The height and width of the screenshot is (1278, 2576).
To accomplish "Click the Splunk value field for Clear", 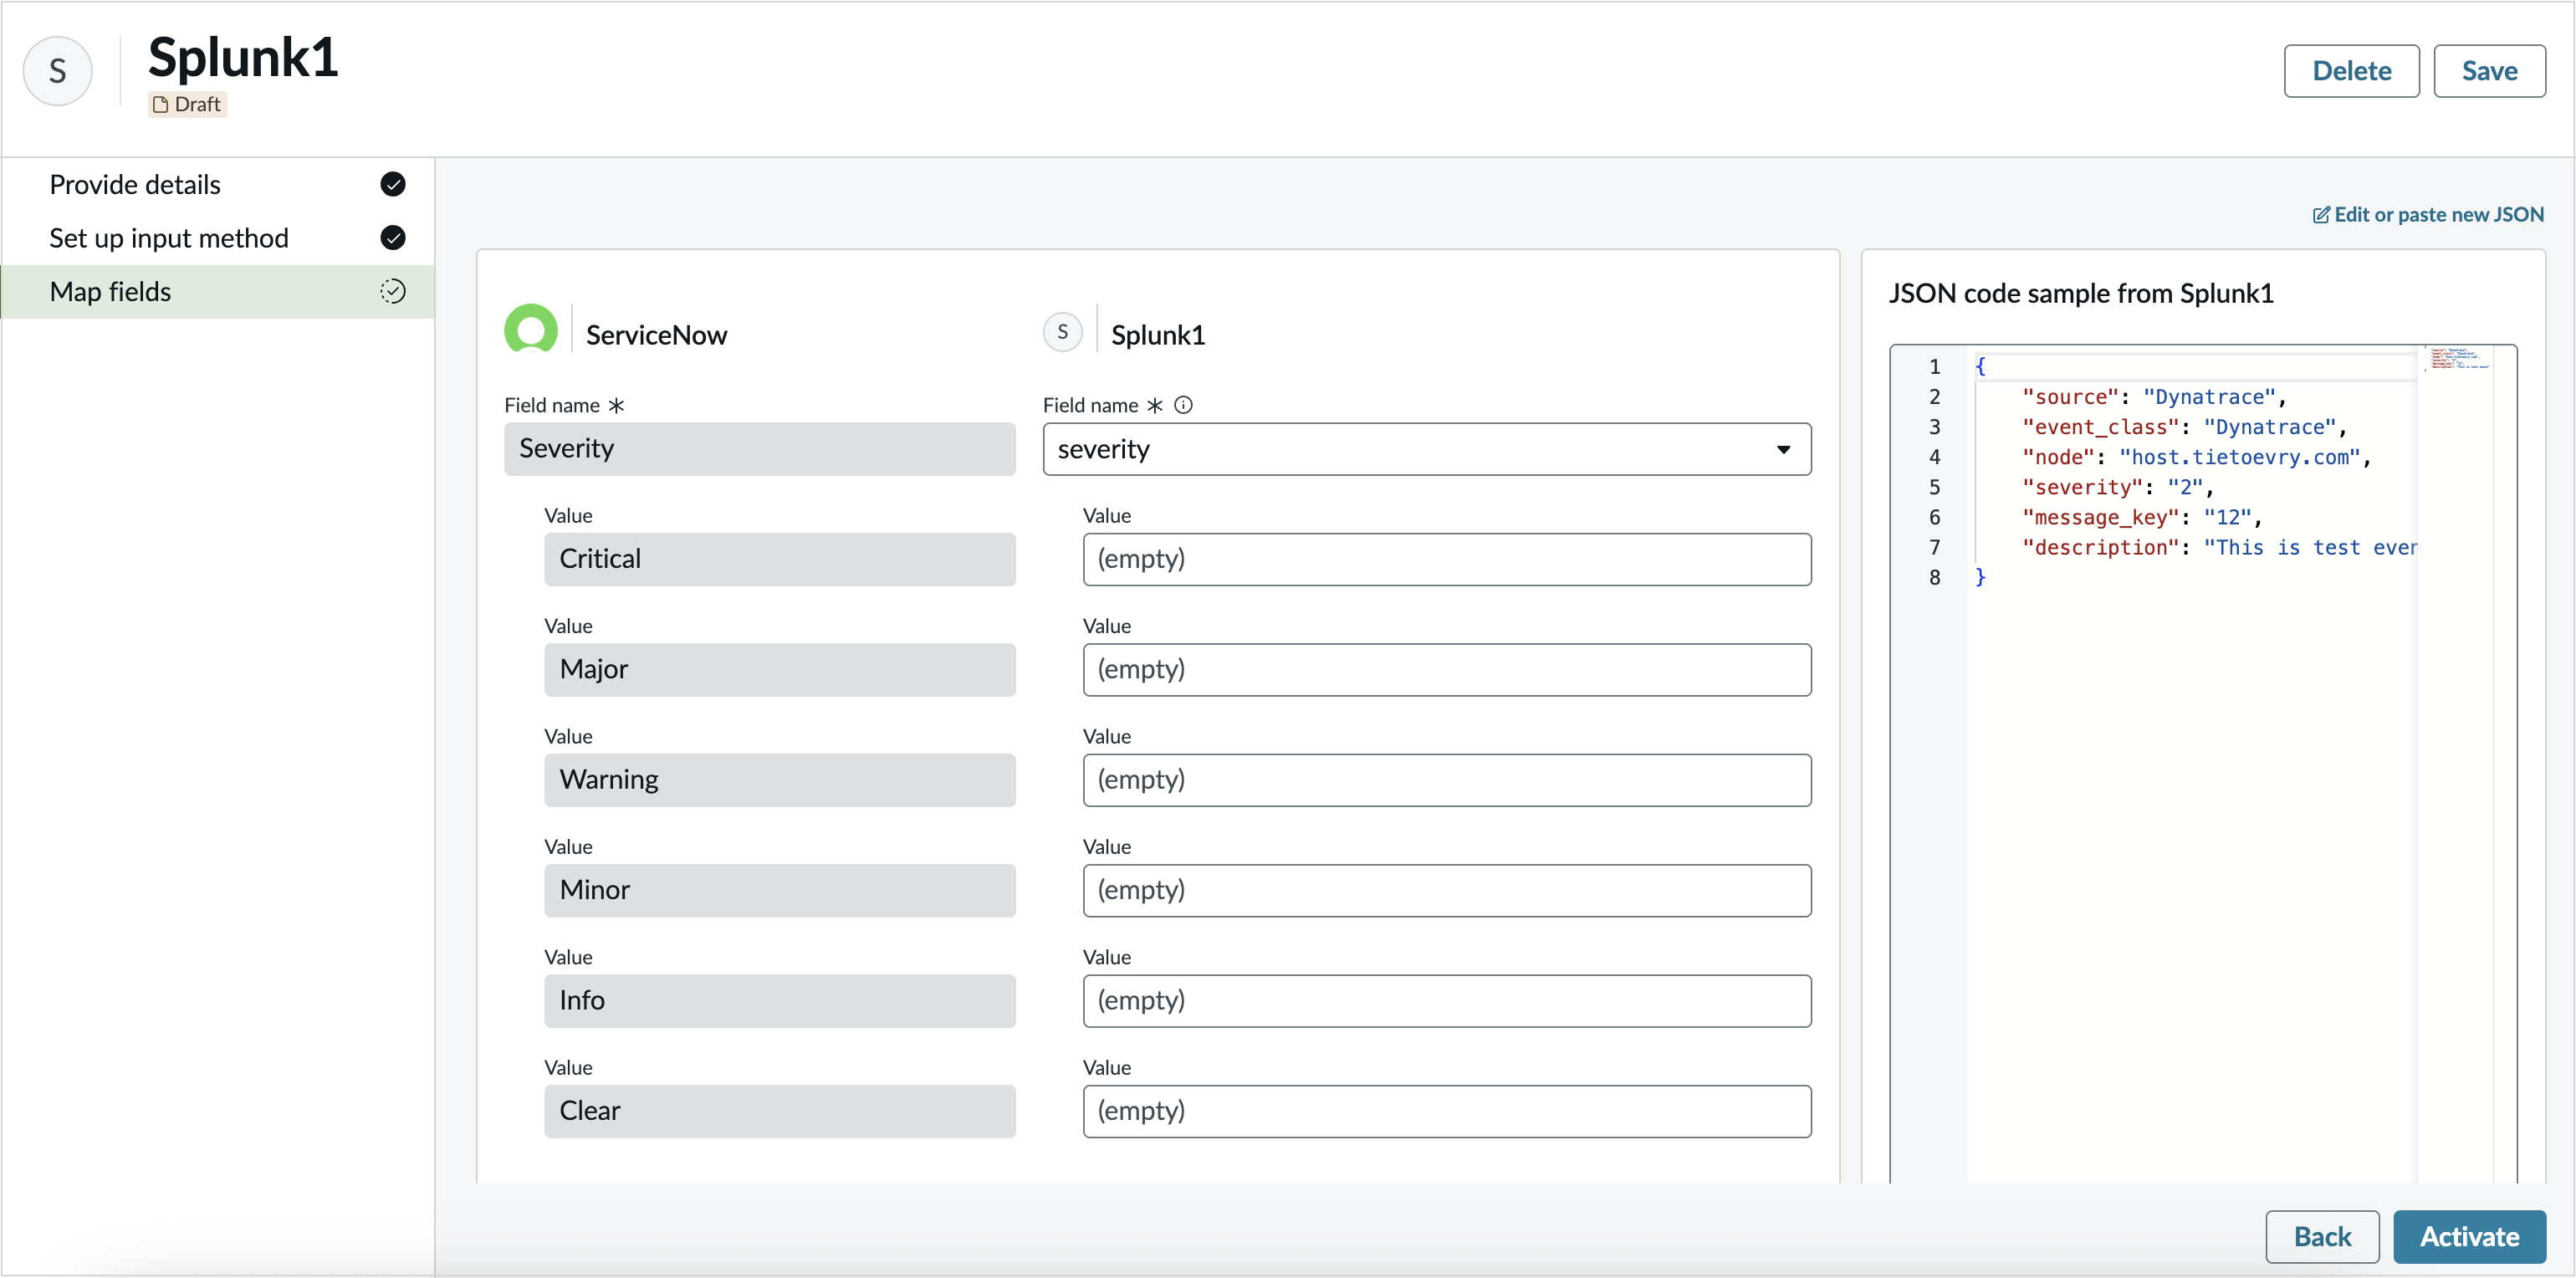I will (1447, 1111).
